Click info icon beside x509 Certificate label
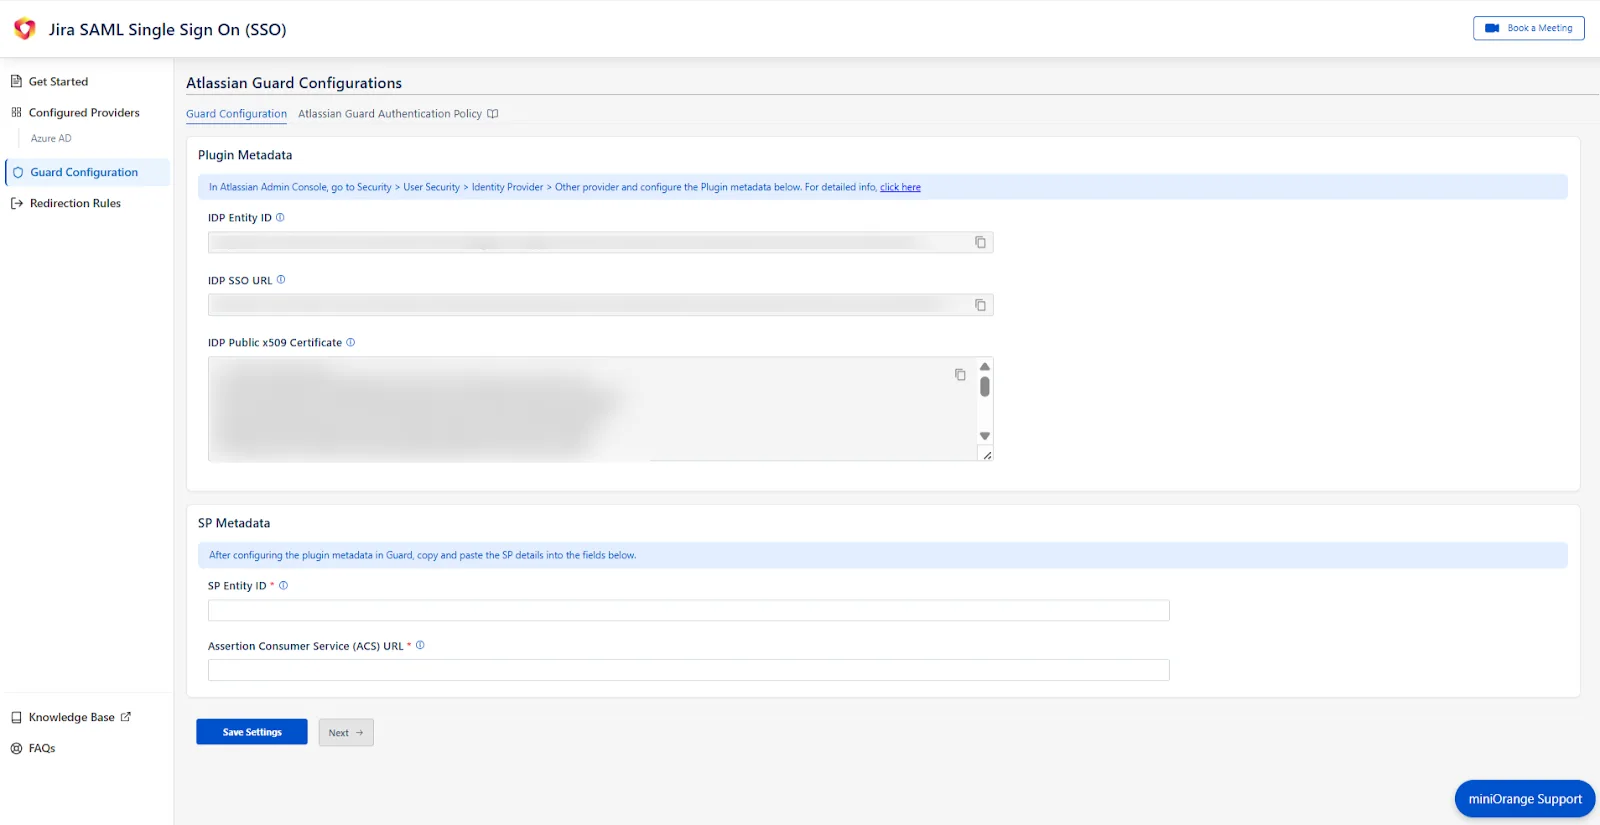 click(x=350, y=342)
